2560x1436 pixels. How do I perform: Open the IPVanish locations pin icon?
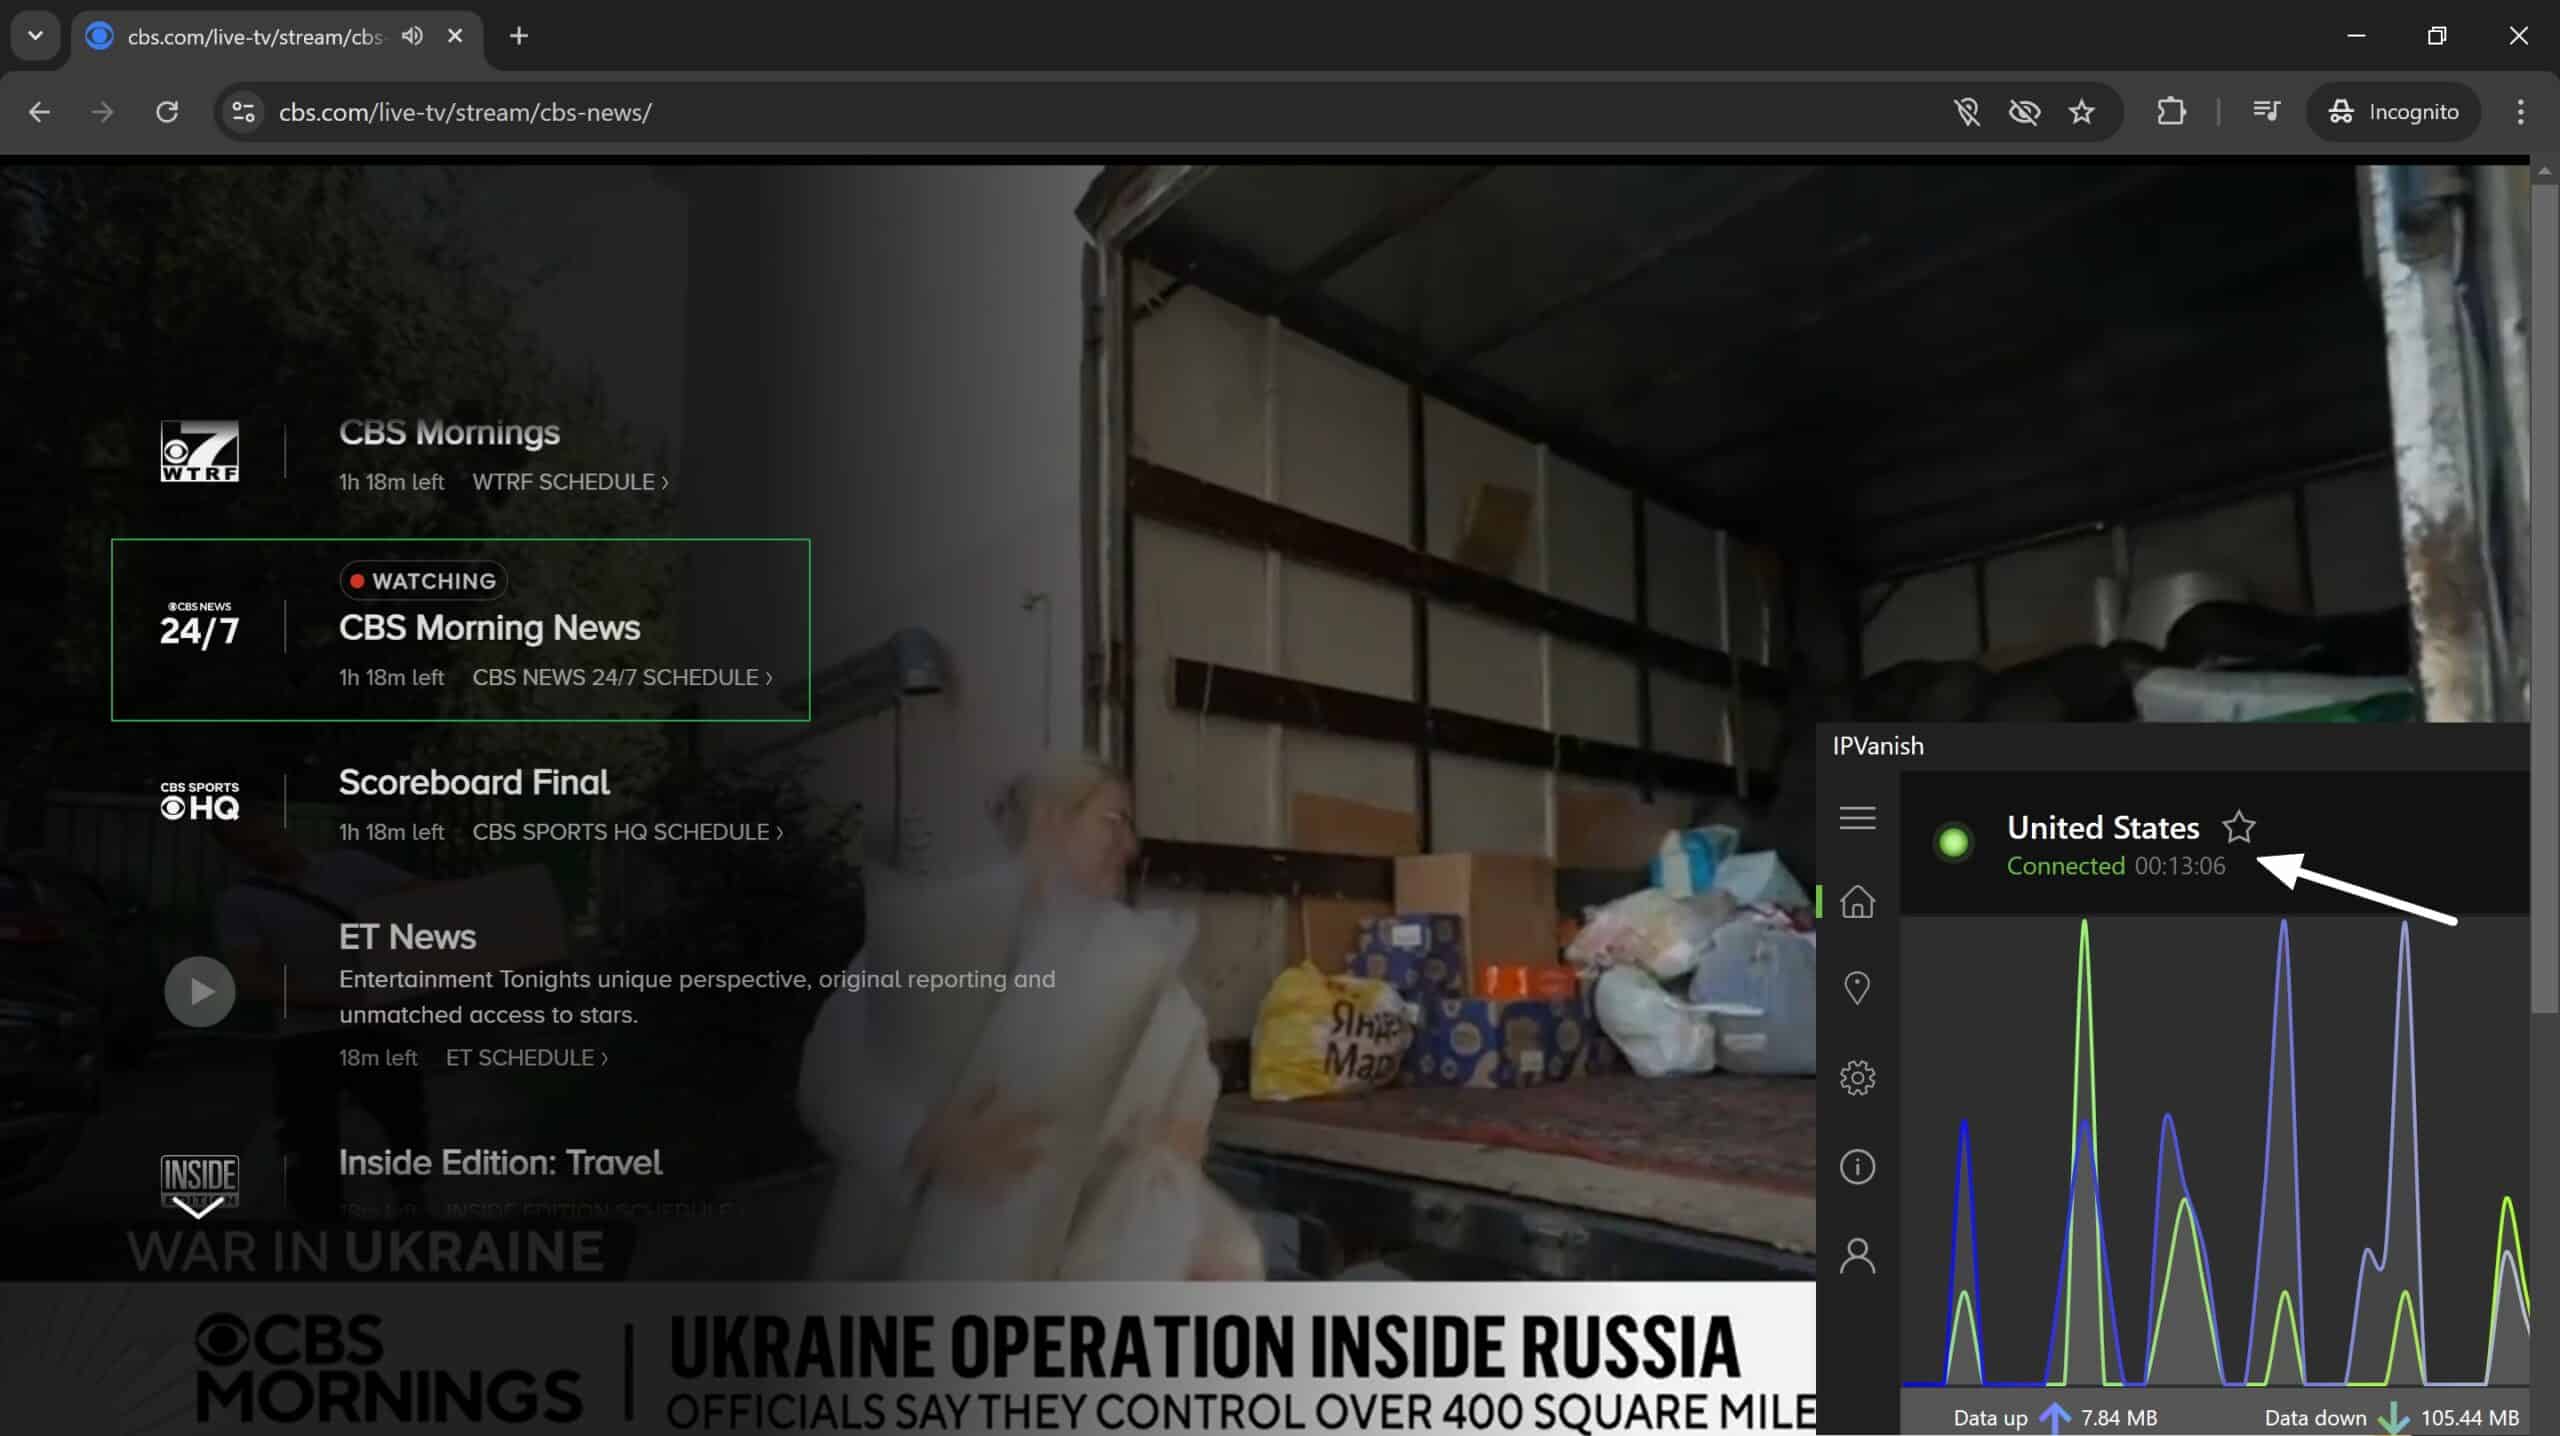1857,989
